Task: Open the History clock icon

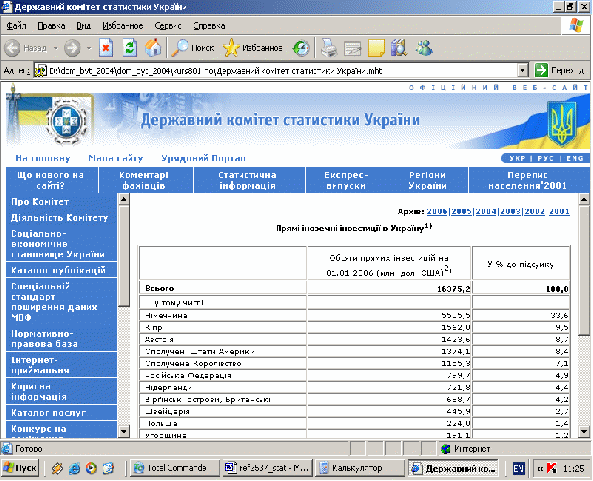Action: (x=301, y=48)
